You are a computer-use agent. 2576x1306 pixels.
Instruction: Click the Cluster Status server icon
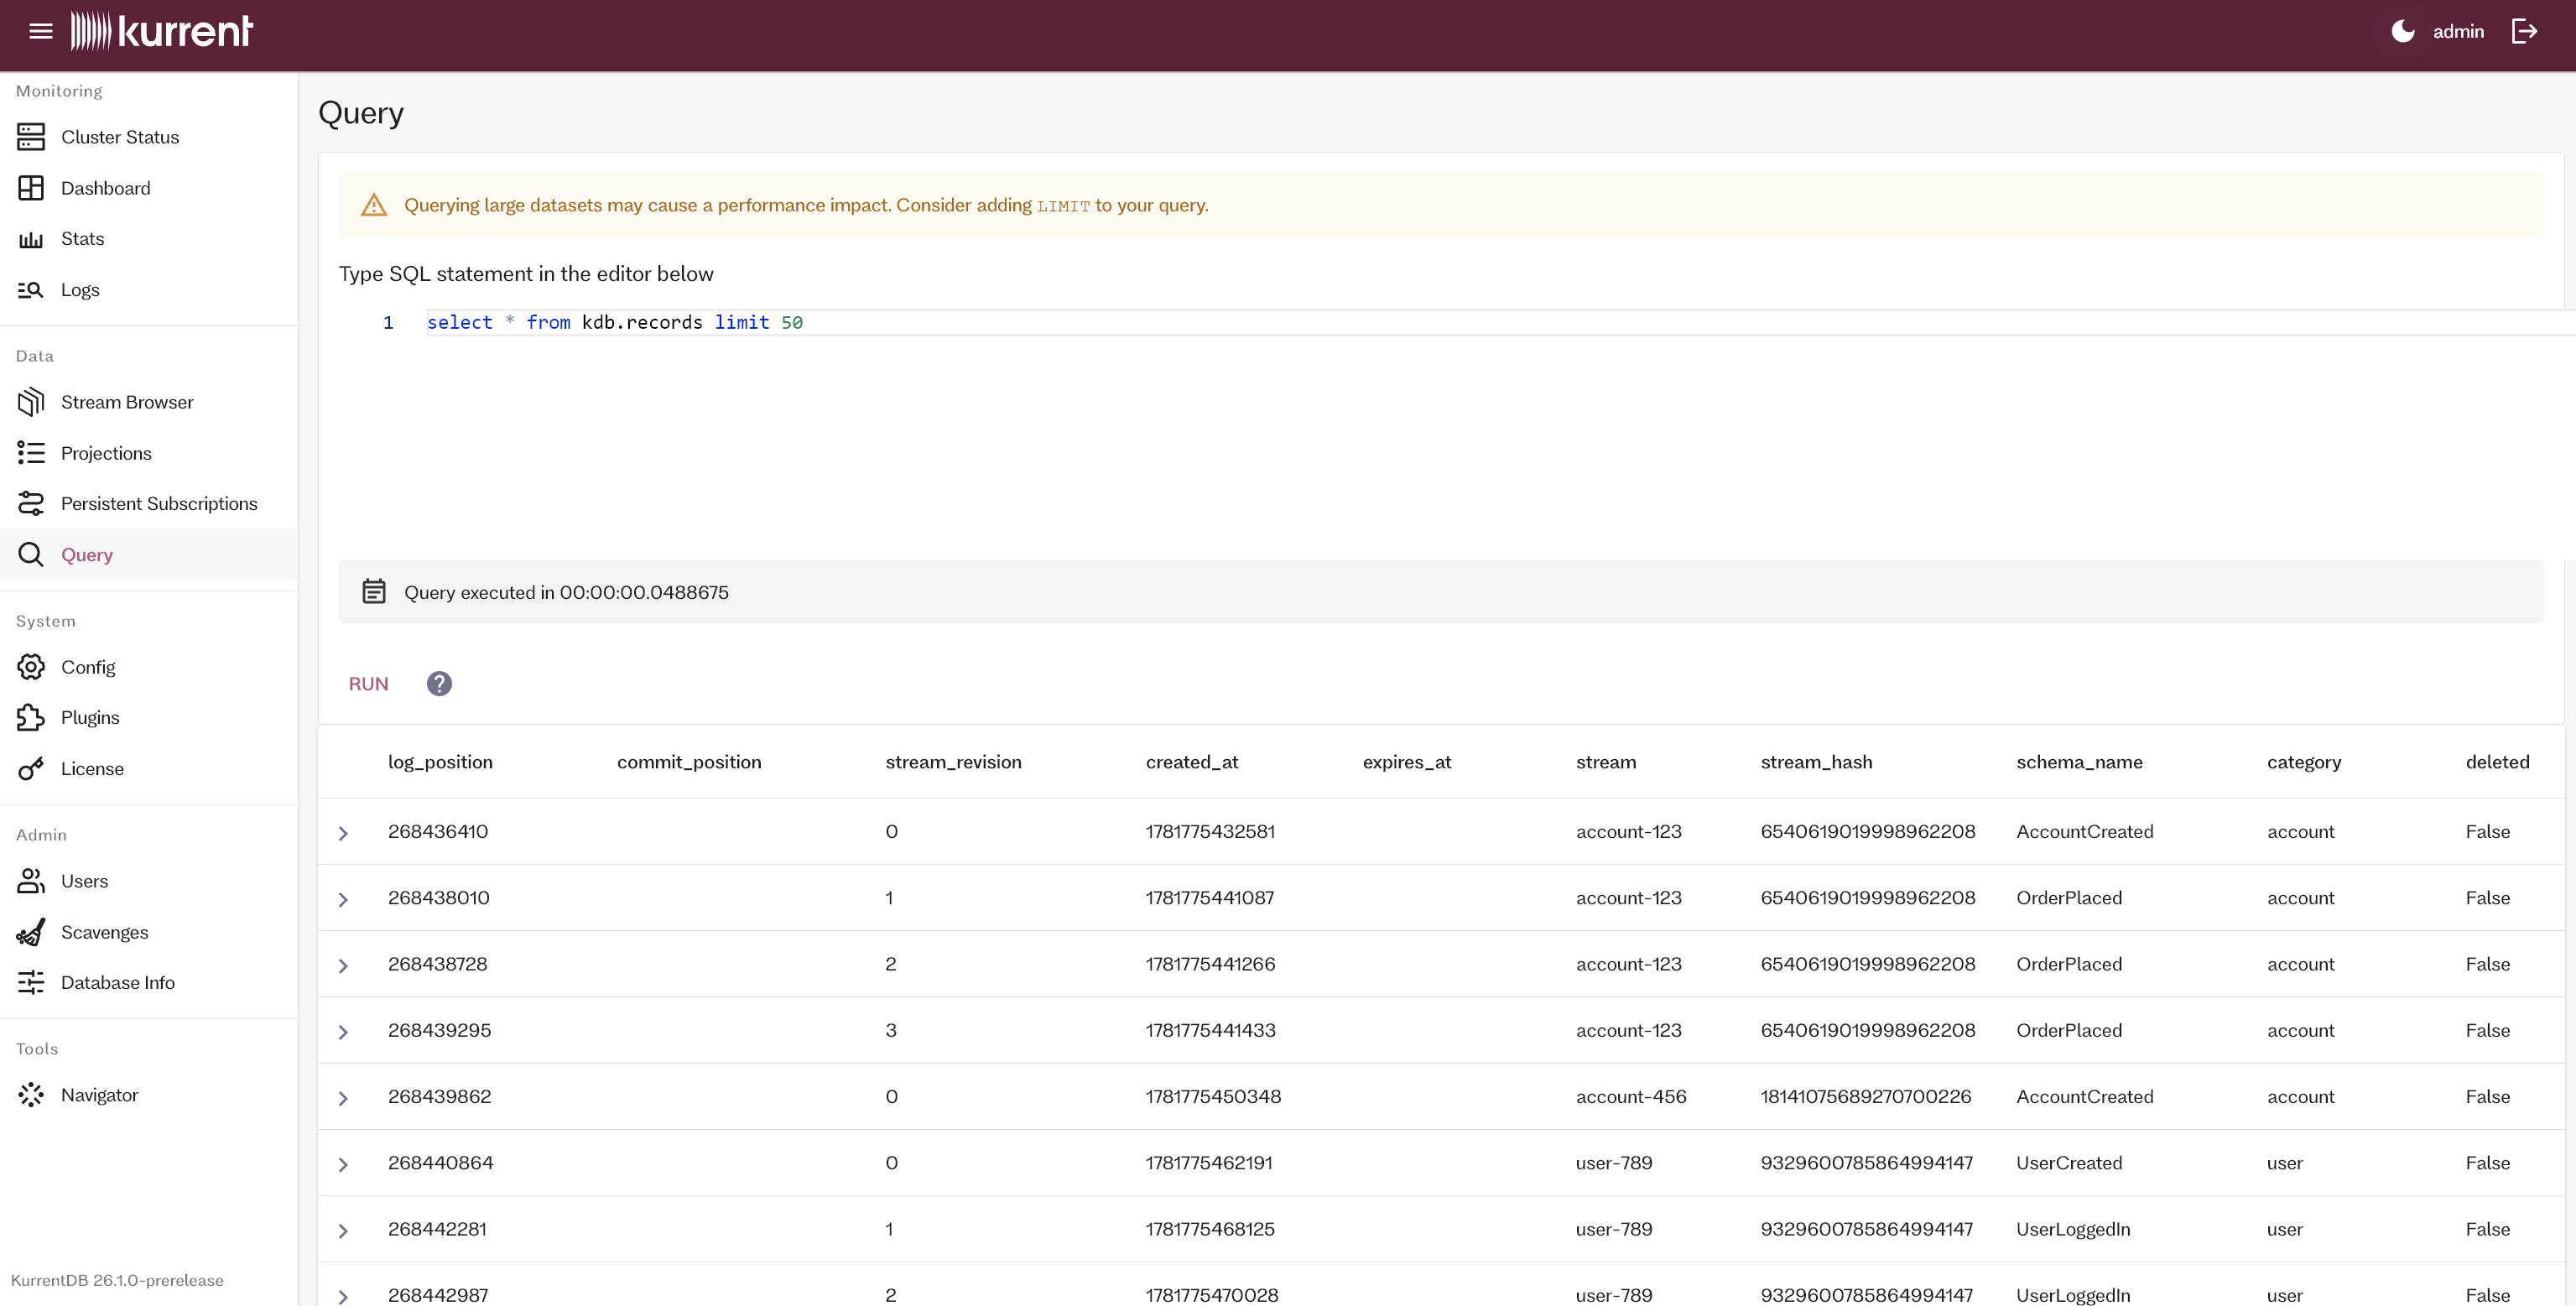pos(31,137)
